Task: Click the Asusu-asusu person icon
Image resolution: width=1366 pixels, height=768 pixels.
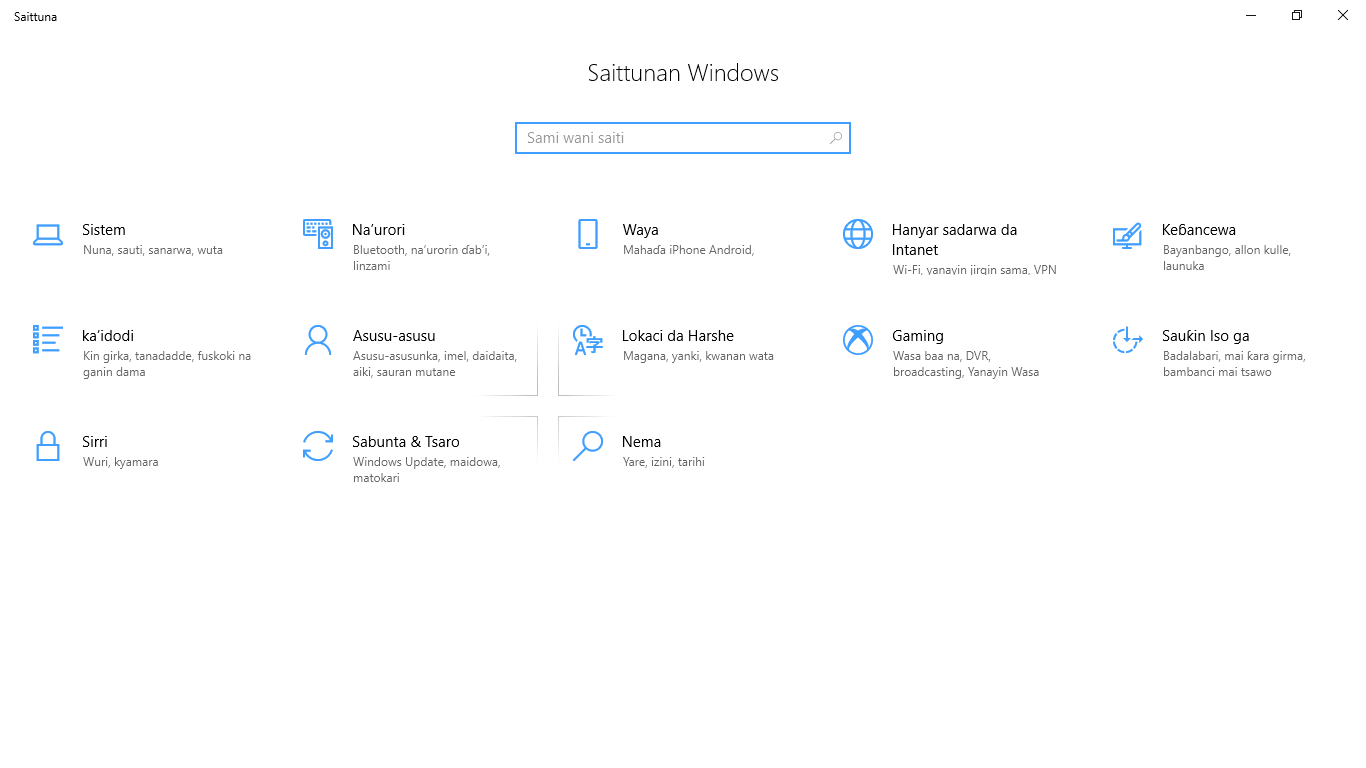Action: coord(318,340)
